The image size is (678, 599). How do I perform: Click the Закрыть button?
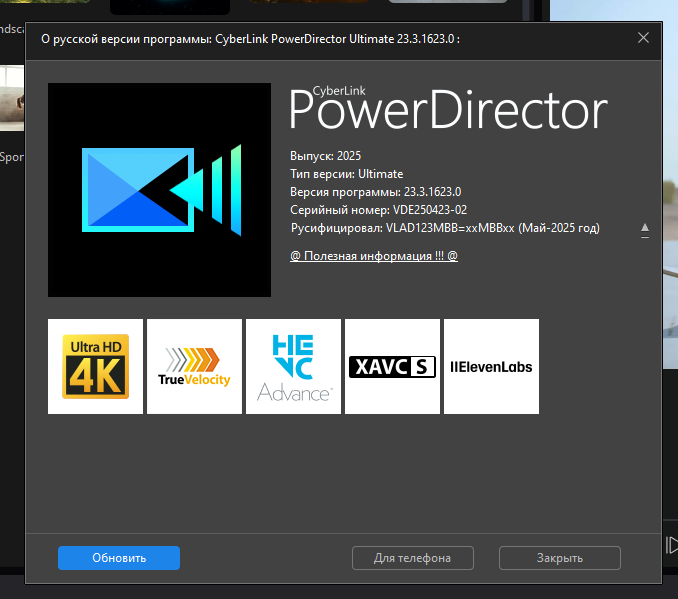(x=560, y=558)
